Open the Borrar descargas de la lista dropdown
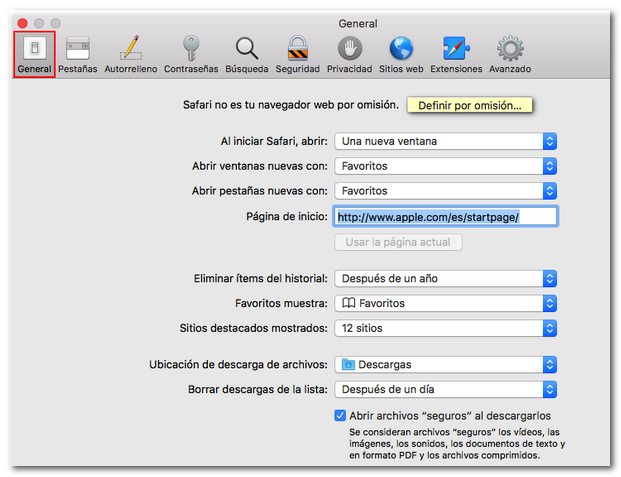The height and width of the screenshot is (477, 621). pos(445,390)
